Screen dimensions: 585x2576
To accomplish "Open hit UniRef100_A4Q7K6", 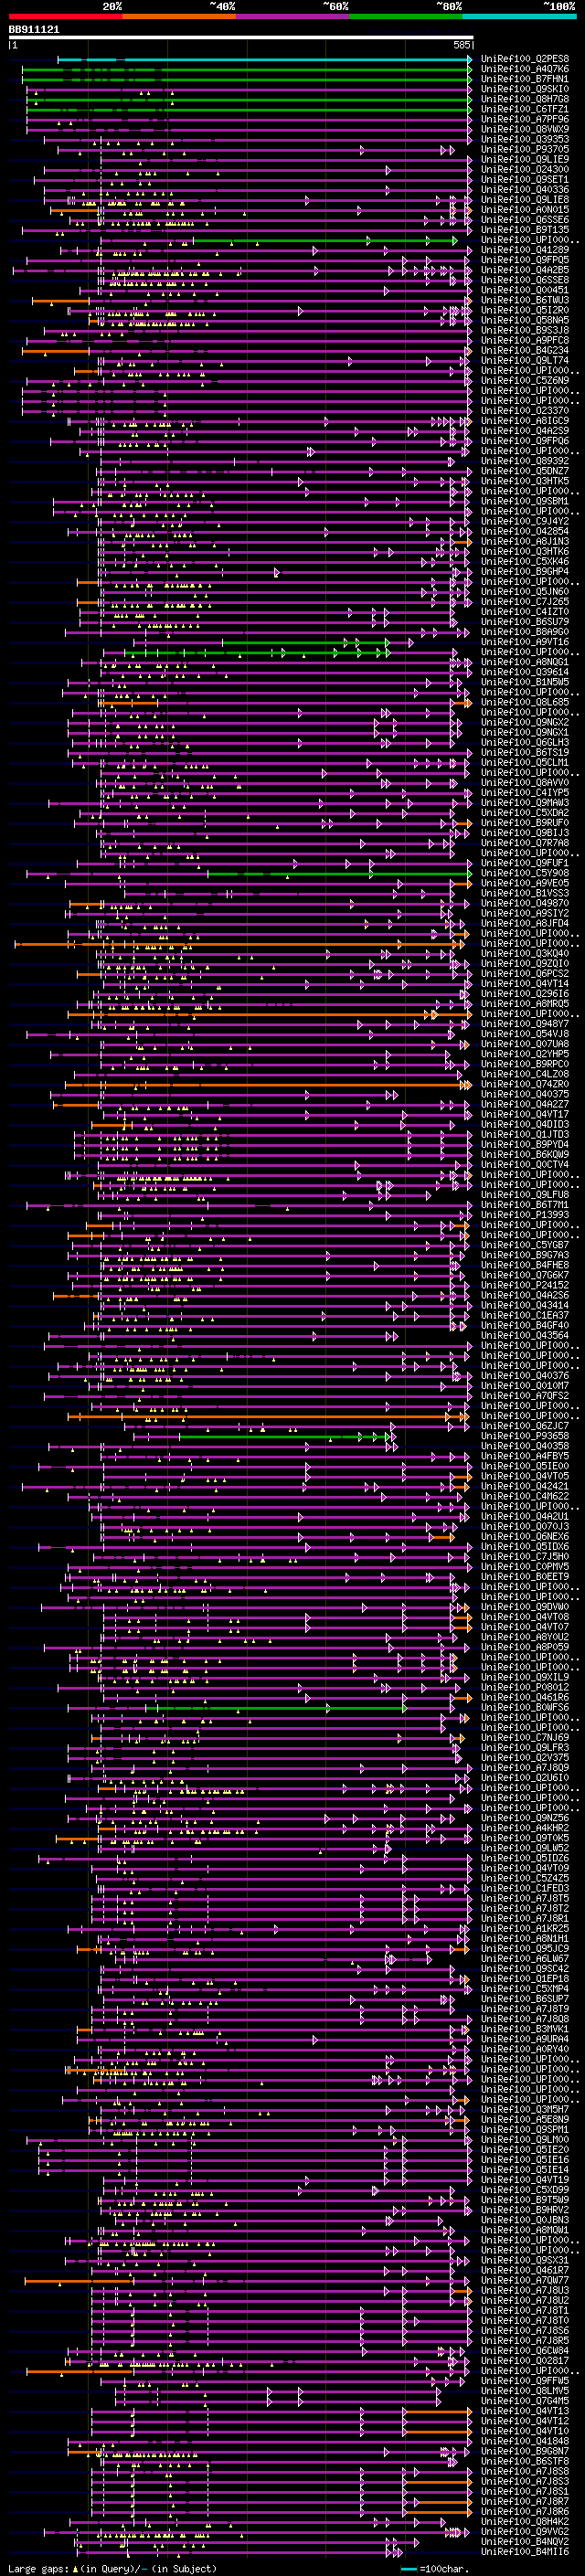I will pos(525,69).
